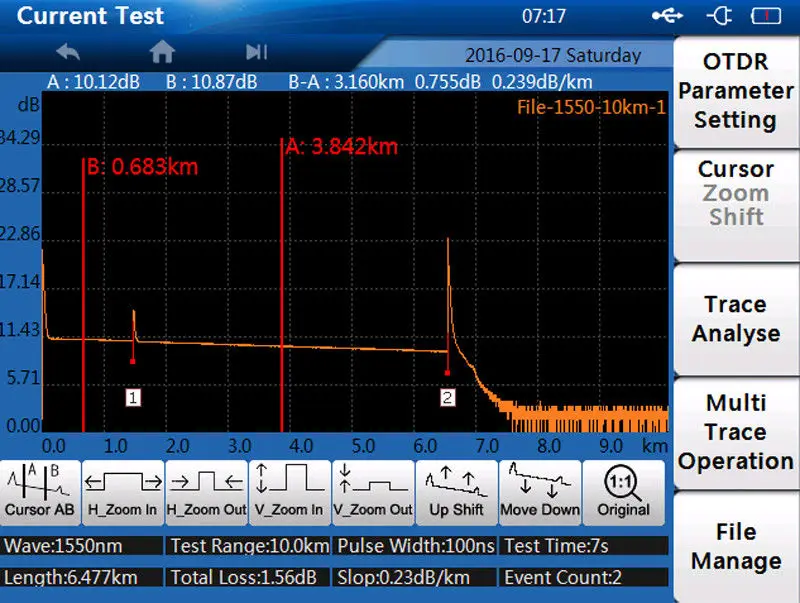Move trace down with Move Down
This screenshot has width=800, height=603.
tap(540, 492)
